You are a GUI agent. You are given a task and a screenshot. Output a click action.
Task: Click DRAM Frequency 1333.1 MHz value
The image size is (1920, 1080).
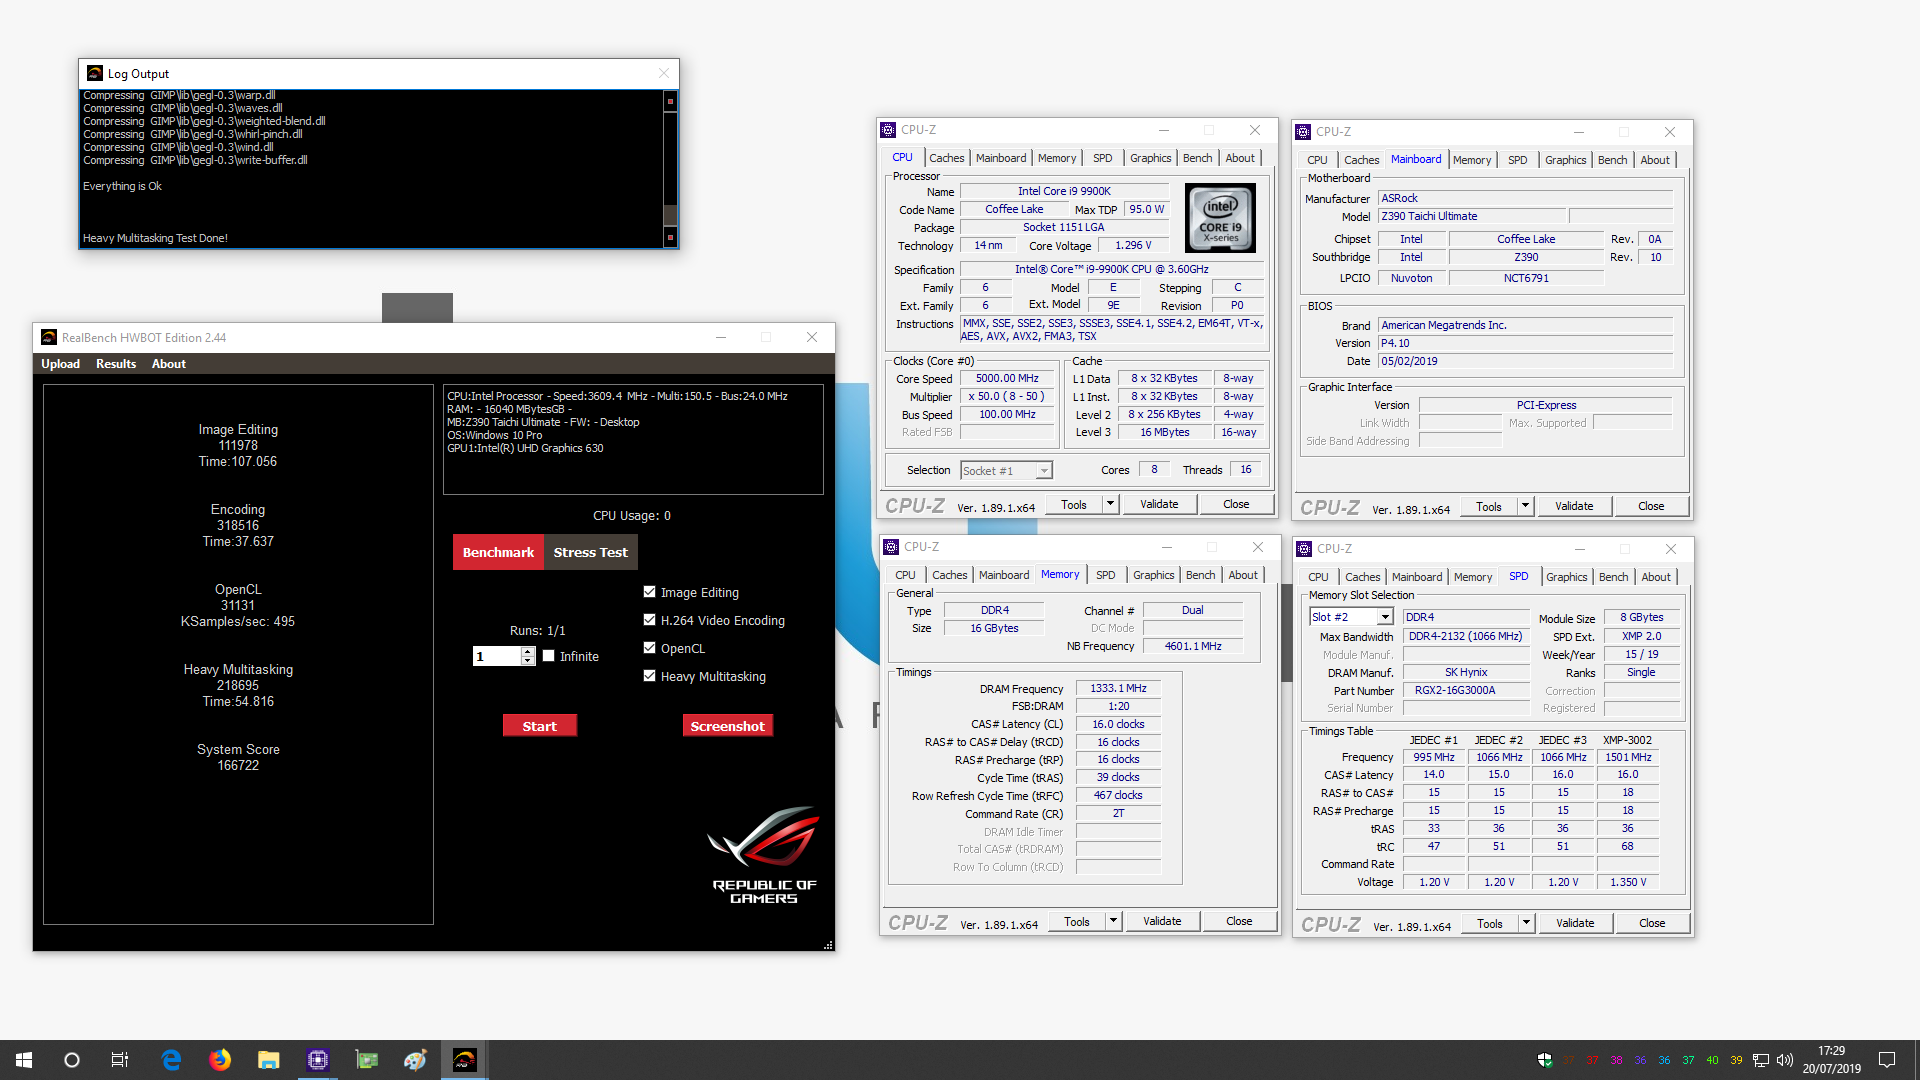pyautogui.click(x=1118, y=688)
